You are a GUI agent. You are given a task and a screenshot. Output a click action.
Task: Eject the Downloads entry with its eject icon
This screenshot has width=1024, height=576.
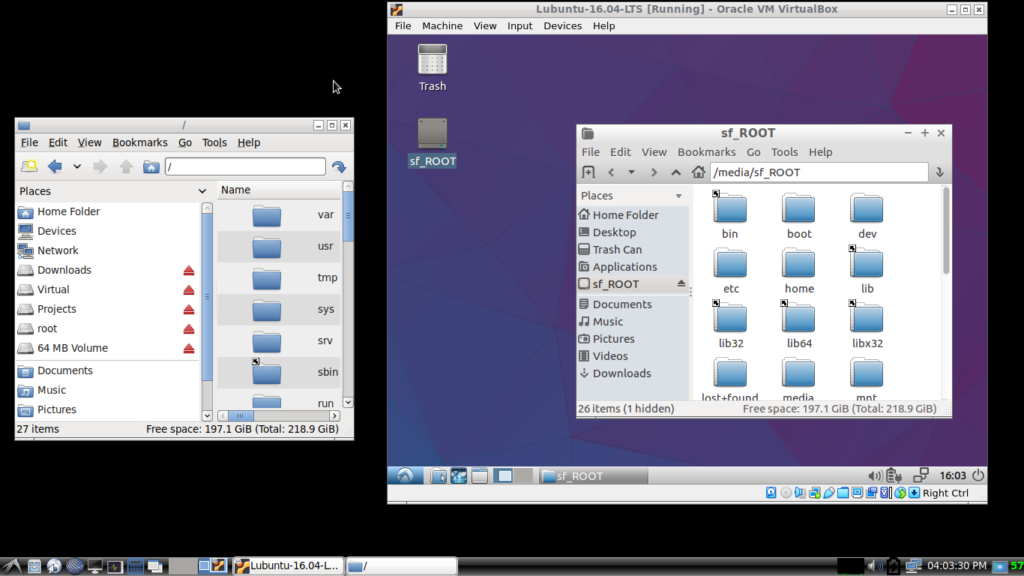[188, 270]
